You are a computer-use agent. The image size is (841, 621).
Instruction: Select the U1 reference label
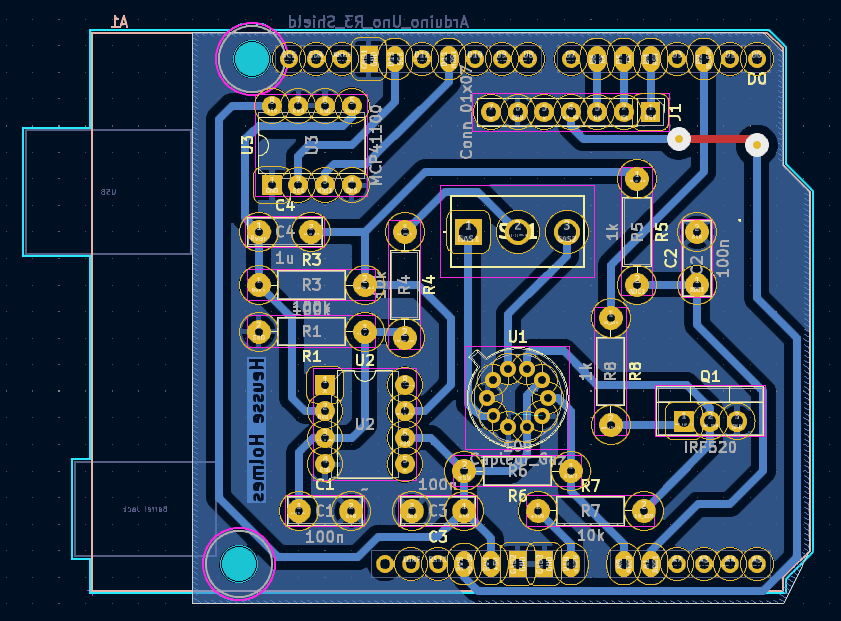518,337
